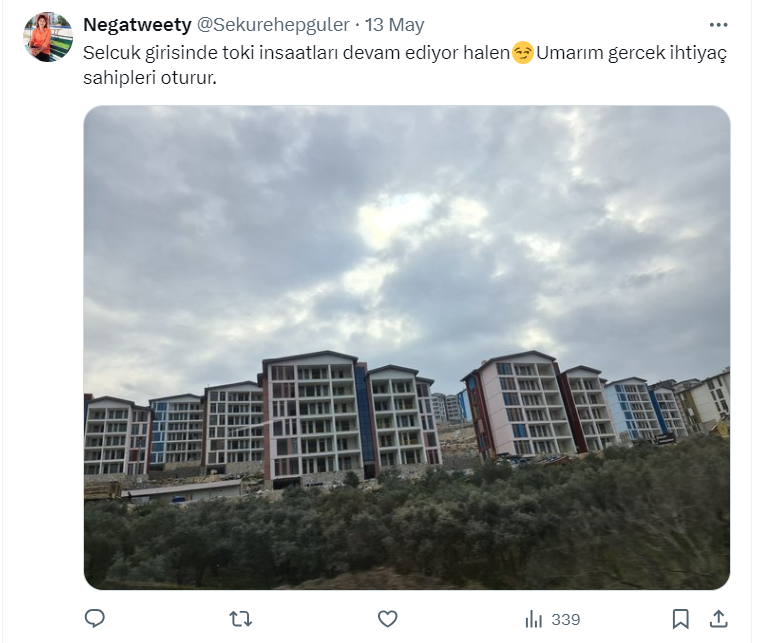
Task: Open the reply speech bubble icon
Action: point(95,618)
